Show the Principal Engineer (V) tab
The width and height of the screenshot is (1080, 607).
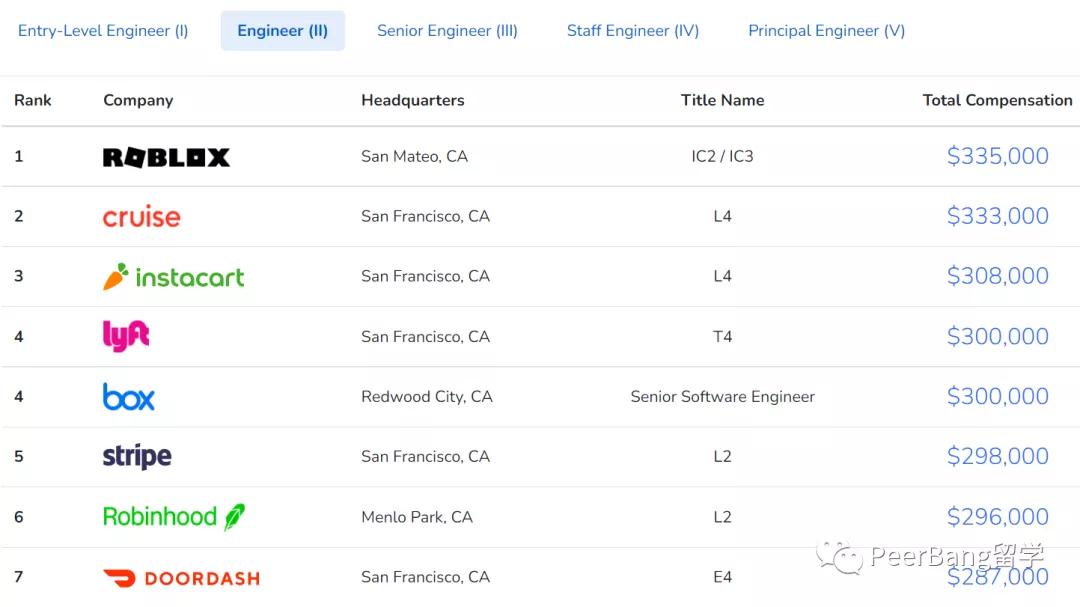[826, 31]
